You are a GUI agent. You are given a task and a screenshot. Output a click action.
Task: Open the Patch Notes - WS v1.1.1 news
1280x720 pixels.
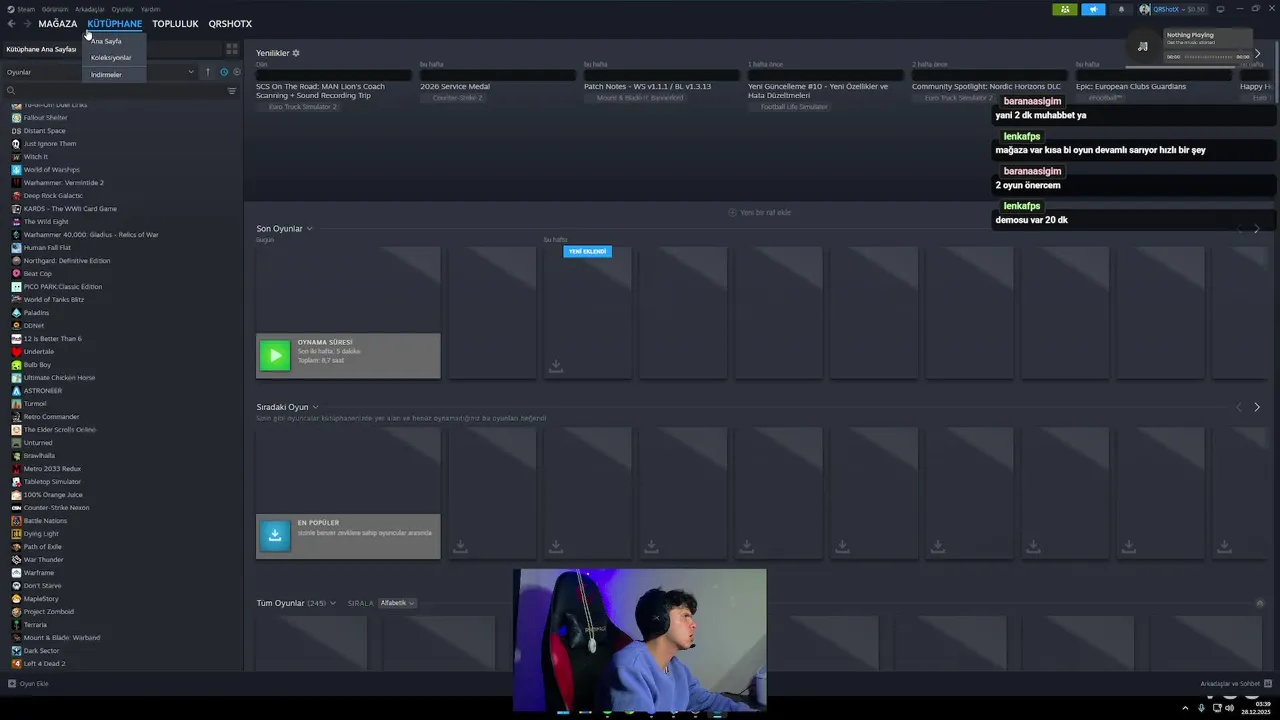(647, 86)
